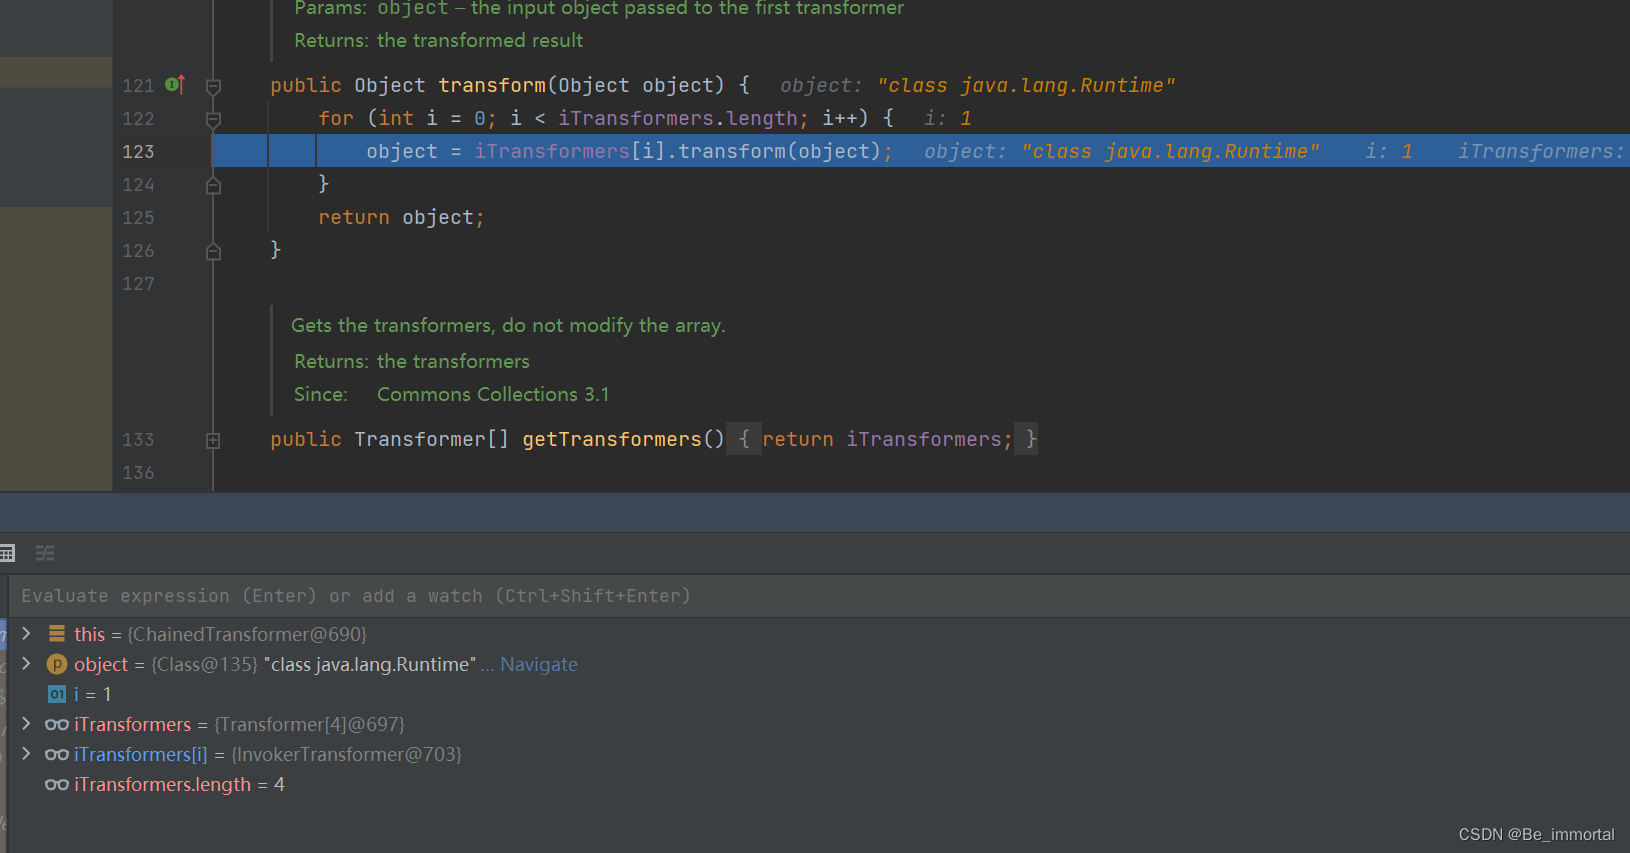Click line number 125 in the gutter
Image resolution: width=1630 pixels, height=853 pixels.
coord(138,218)
